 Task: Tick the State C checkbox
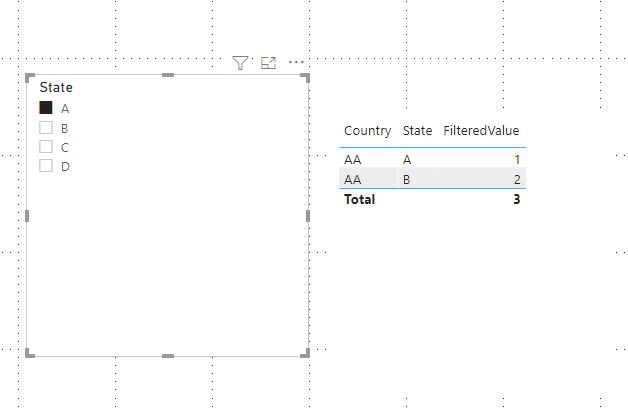point(46,147)
